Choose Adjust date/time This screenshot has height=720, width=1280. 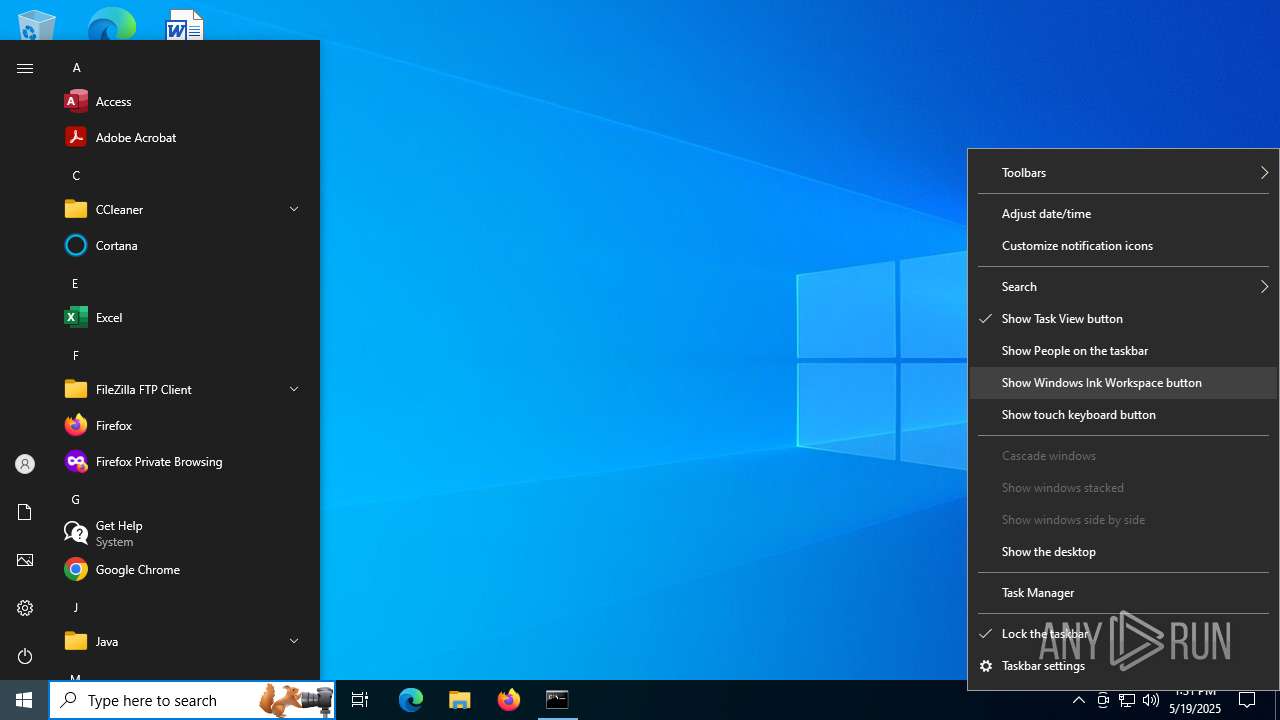pyautogui.click(x=1123, y=214)
